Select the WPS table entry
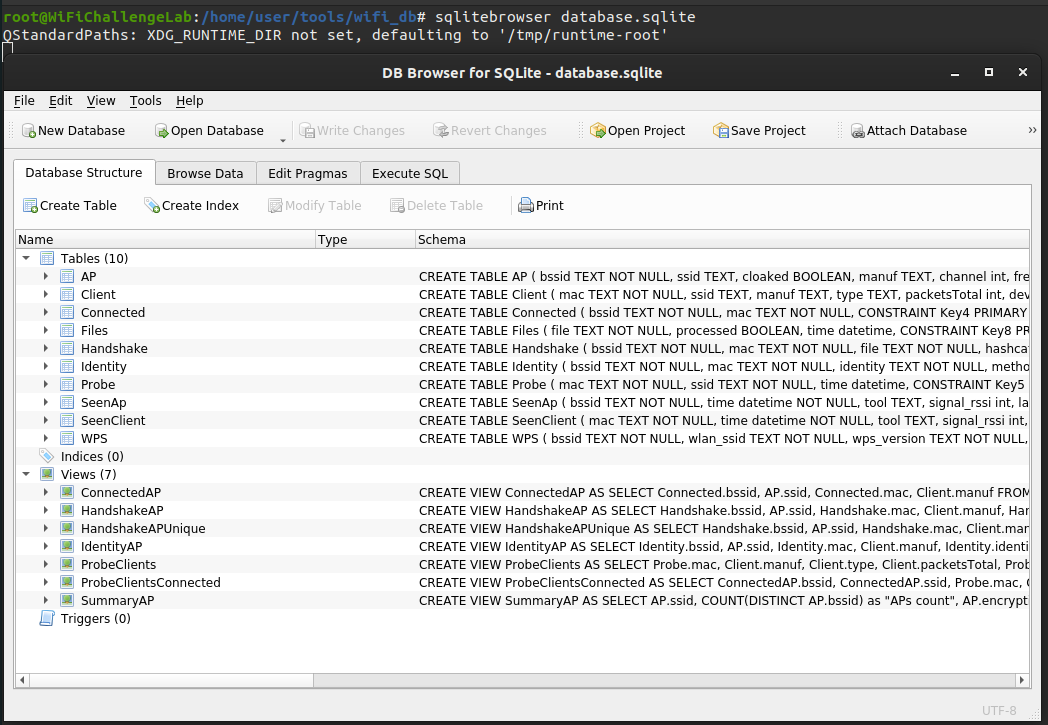This screenshot has height=725, width=1048. coord(94,439)
